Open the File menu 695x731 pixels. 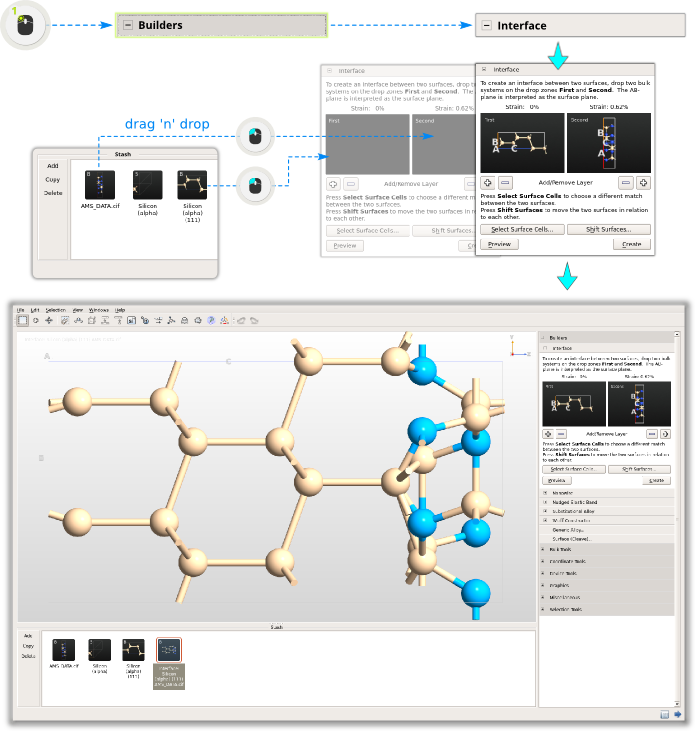(x=20, y=310)
